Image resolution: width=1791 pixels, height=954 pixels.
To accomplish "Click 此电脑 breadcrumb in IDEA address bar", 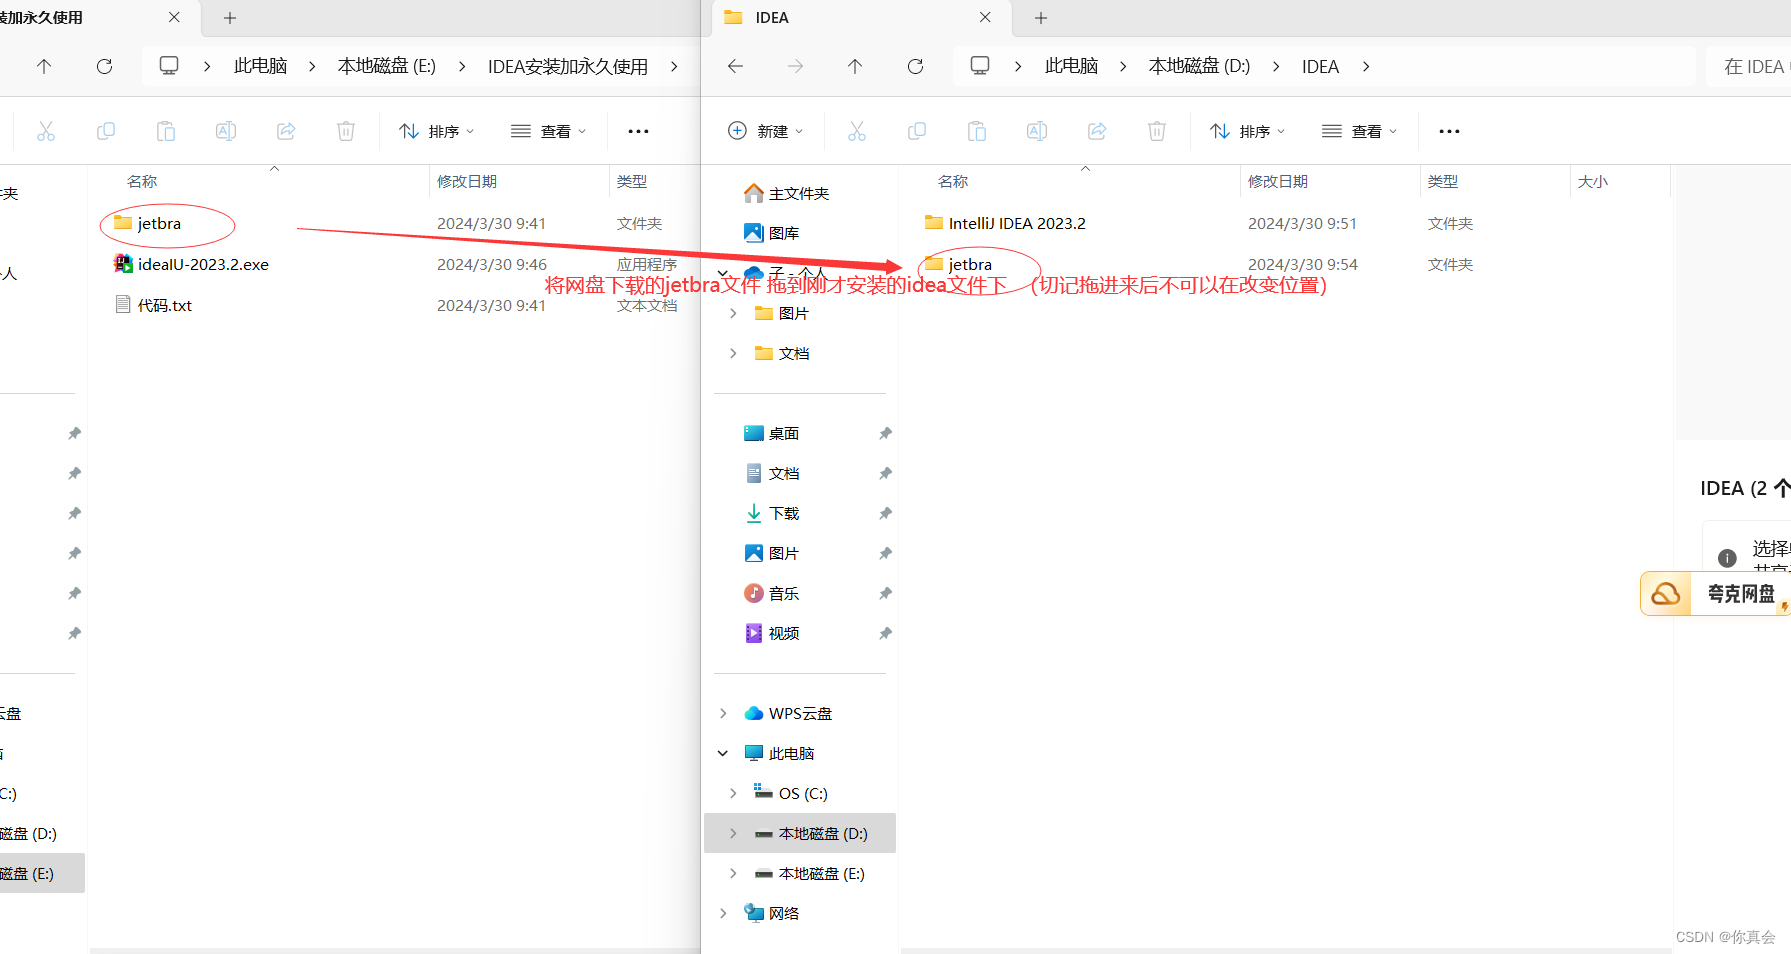I will coord(1071,66).
